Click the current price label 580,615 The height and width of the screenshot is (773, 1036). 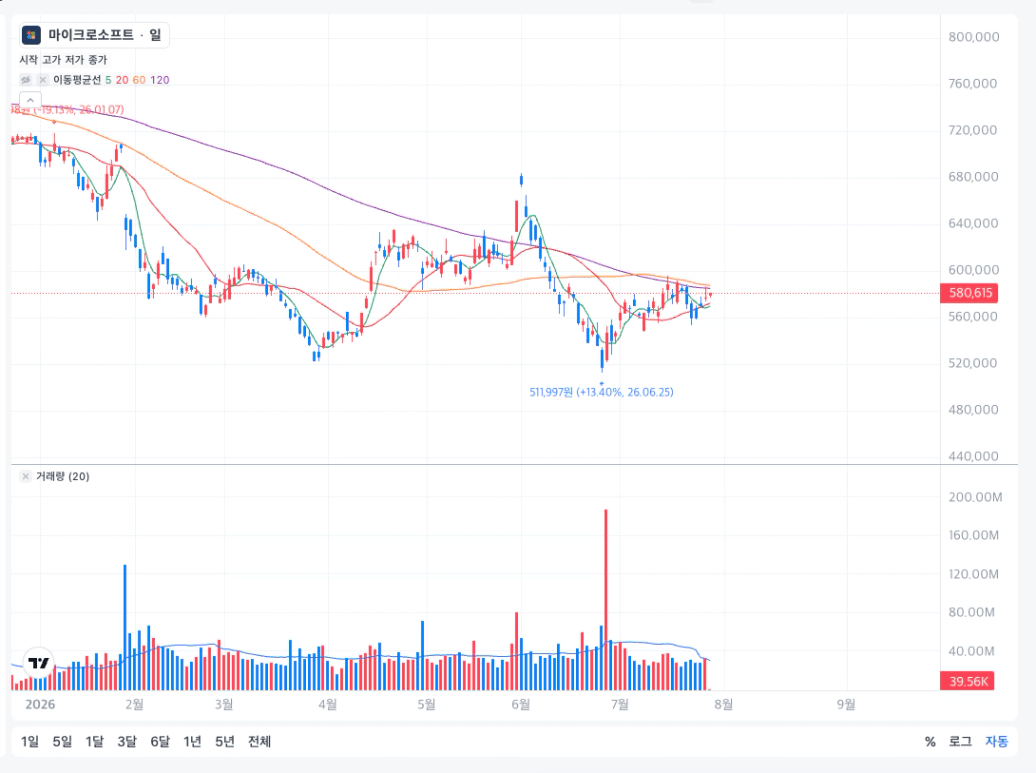pos(969,293)
